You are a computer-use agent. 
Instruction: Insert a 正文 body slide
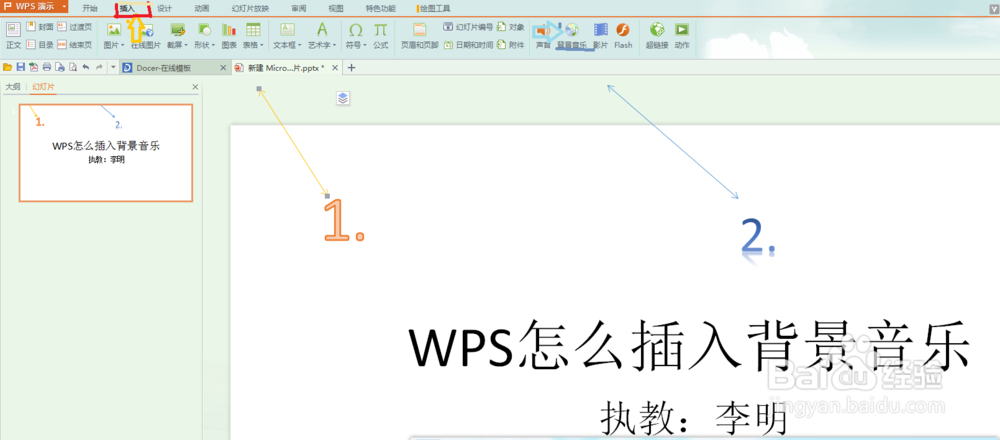[x=13, y=36]
